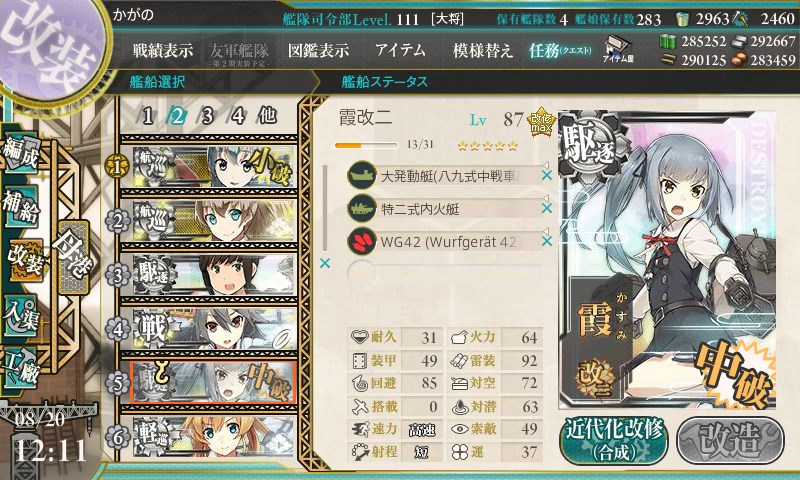Click the 近代化改修 modernization button

tap(614, 440)
